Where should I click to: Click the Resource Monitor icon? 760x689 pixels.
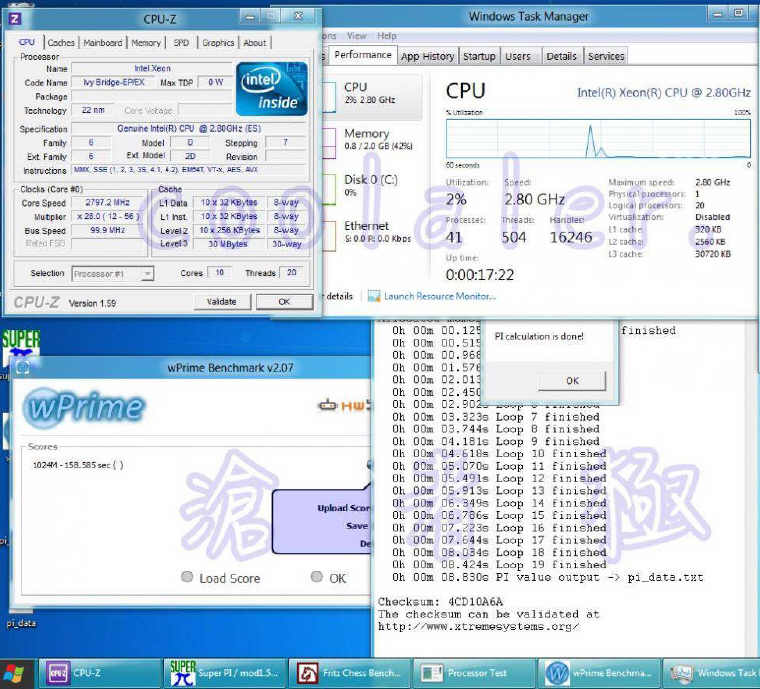(374, 296)
